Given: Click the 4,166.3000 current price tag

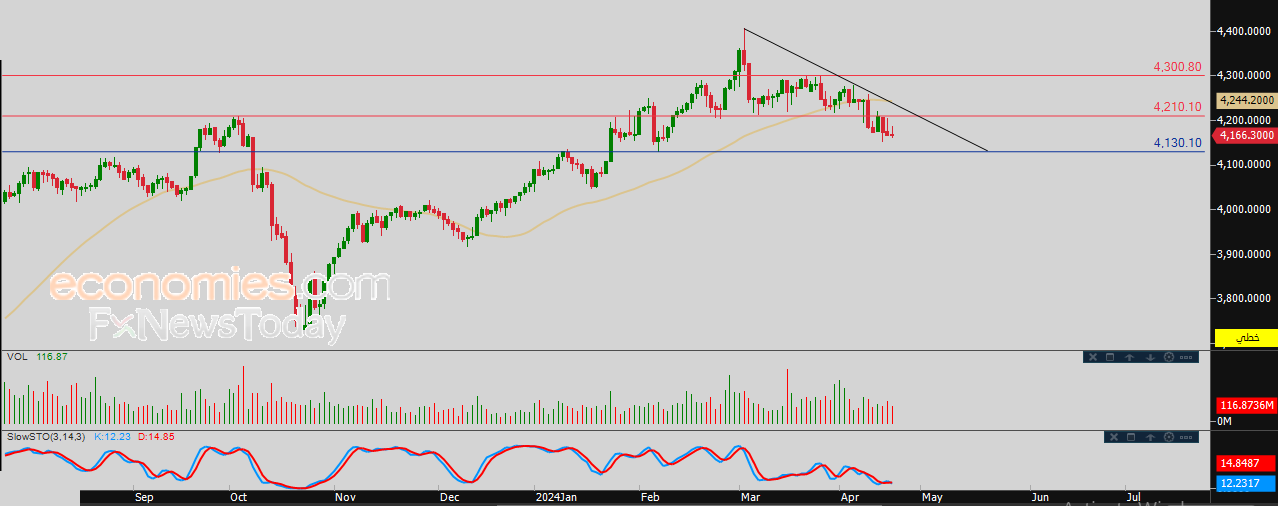Looking at the screenshot, I should click(x=1246, y=134).
